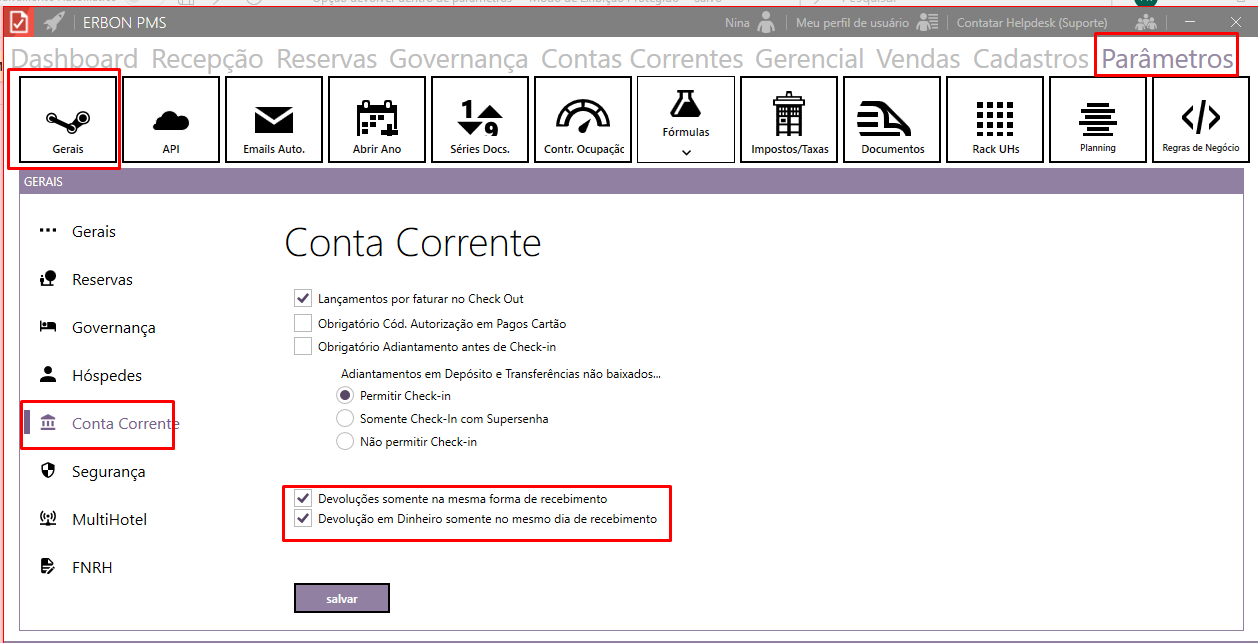The image size is (1258, 643).
Task: Open Impostos/Taxas building icon
Action: [789, 120]
